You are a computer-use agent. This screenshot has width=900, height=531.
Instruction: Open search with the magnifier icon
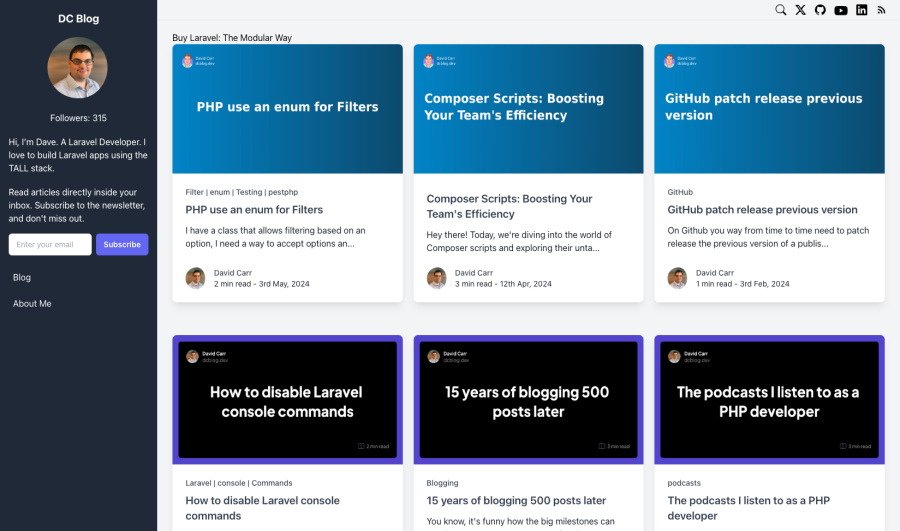(781, 10)
